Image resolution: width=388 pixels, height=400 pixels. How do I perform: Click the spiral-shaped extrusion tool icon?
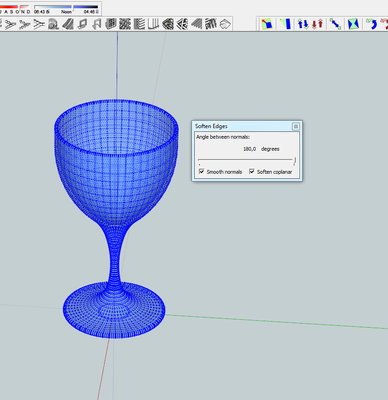coord(53,24)
